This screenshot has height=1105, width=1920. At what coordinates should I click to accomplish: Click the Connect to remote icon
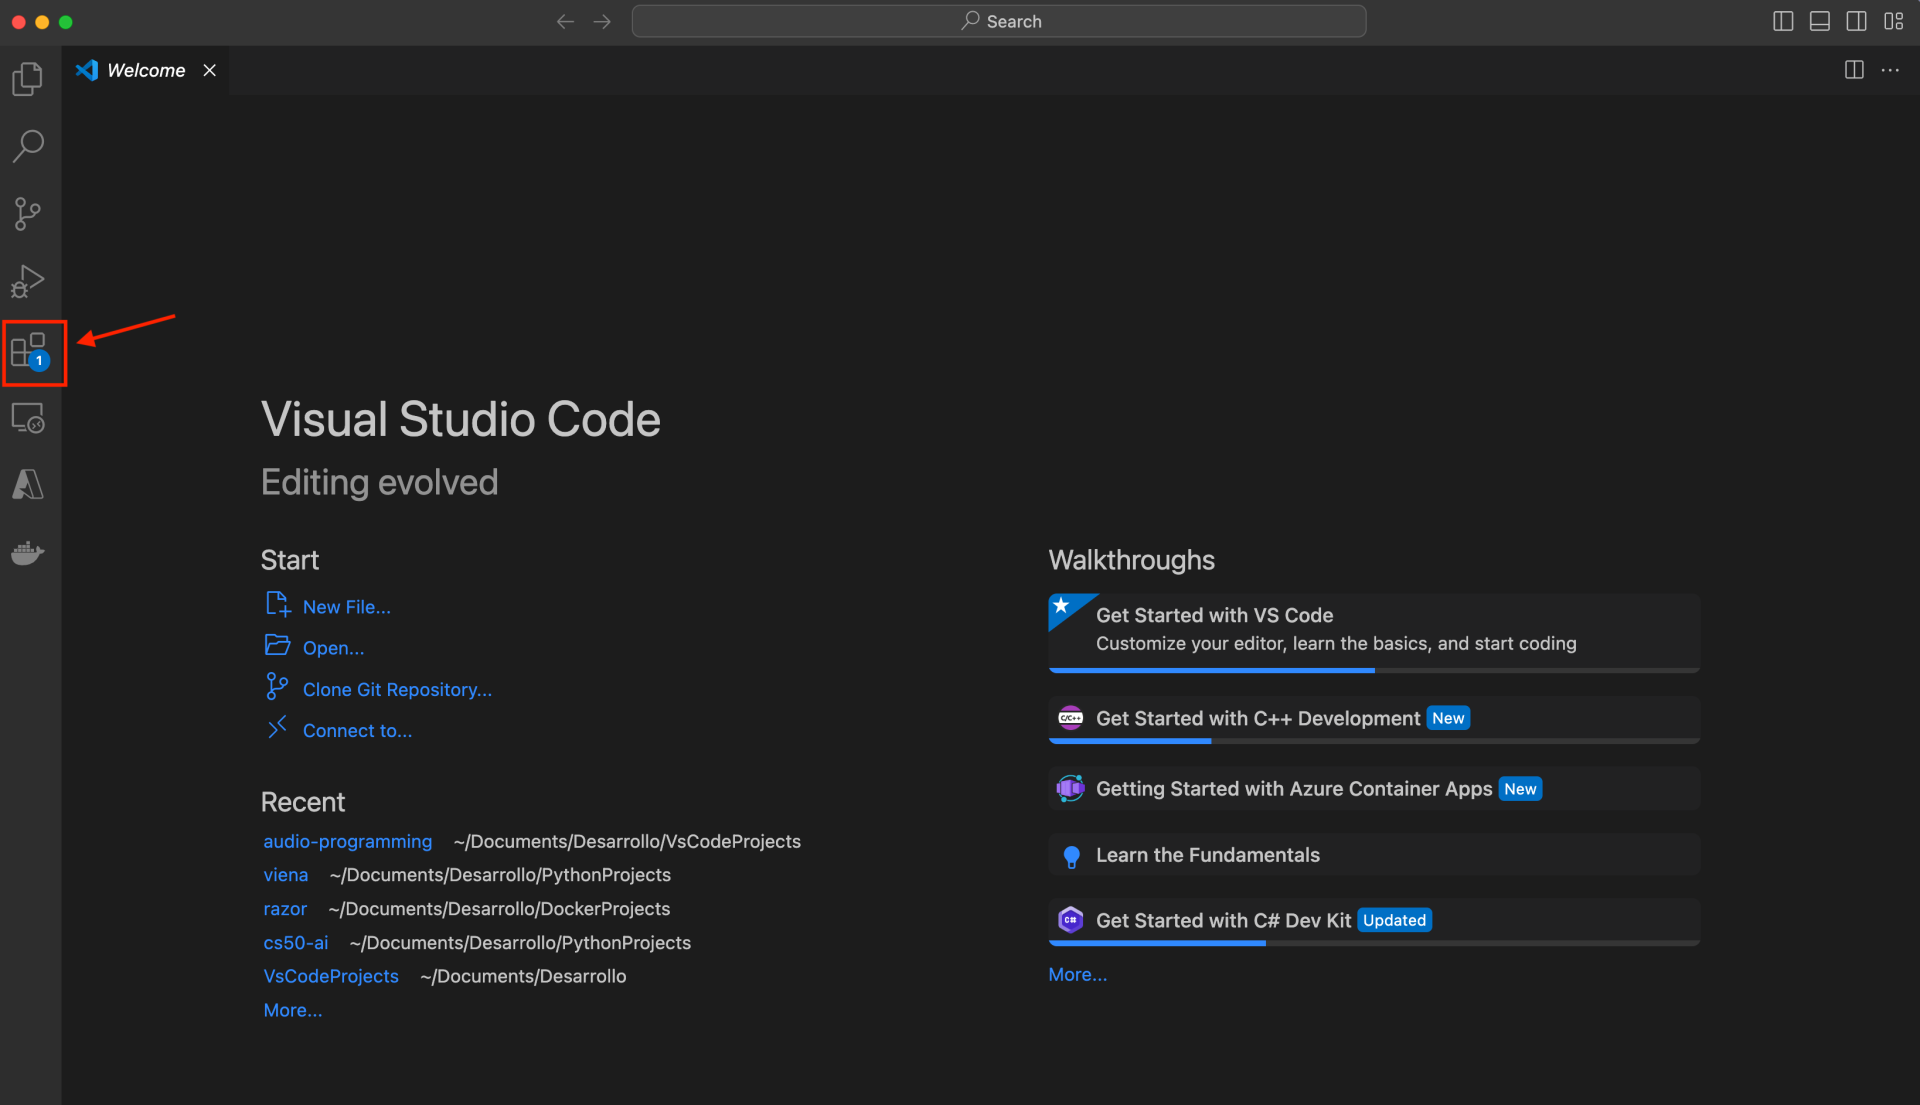pyautogui.click(x=277, y=728)
